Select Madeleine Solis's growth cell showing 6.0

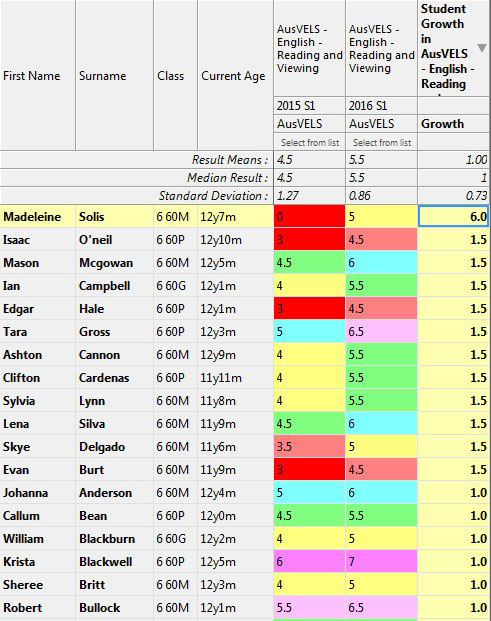pos(453,217)
